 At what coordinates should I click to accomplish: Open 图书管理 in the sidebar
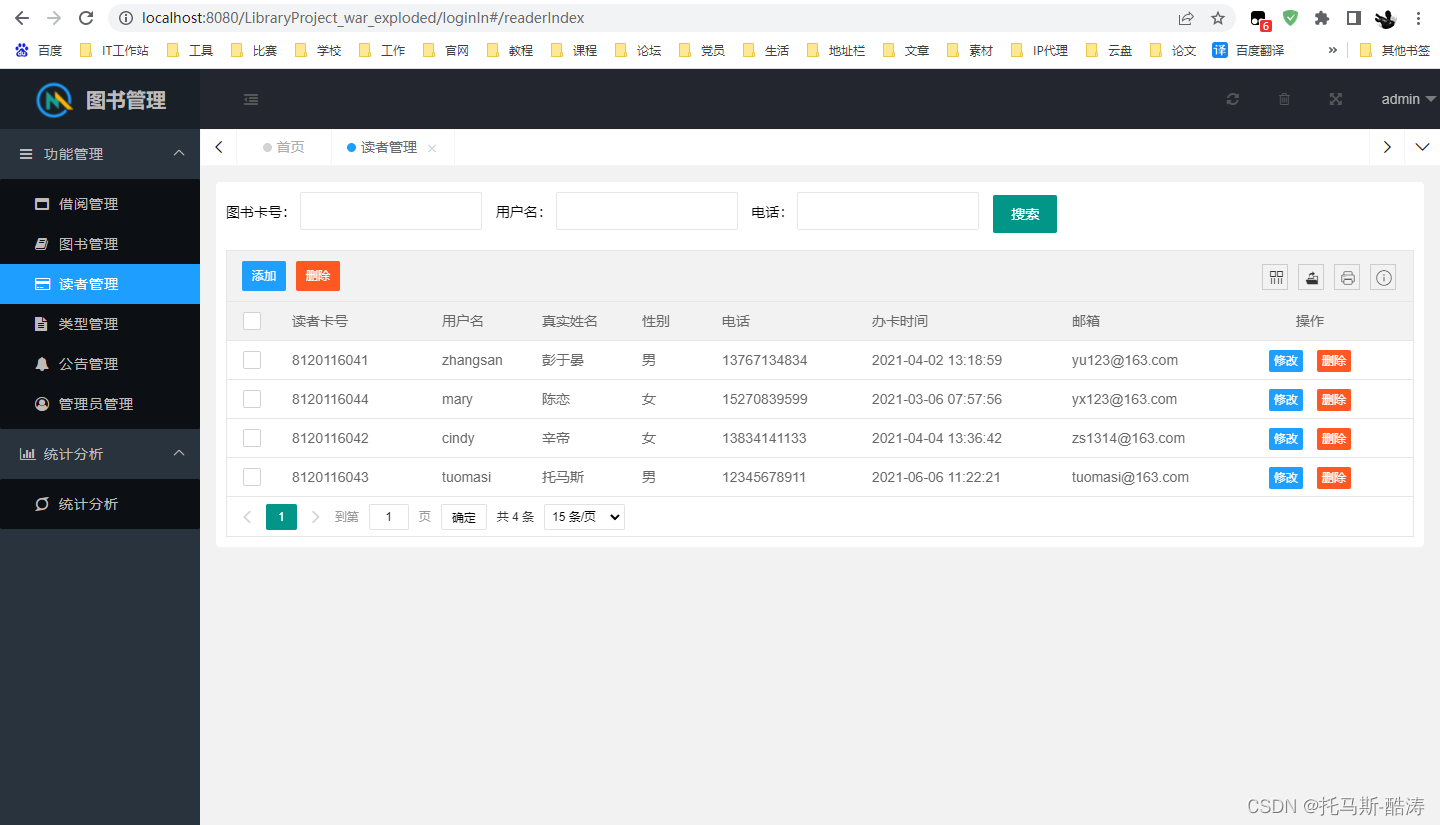pos(100,244)
